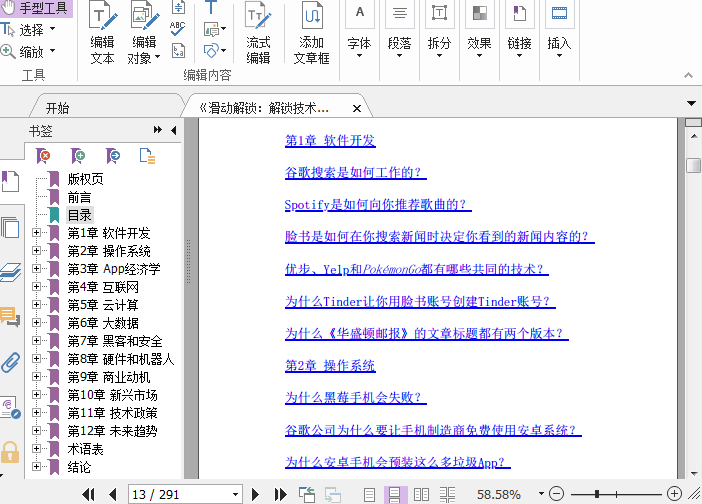
Task: Click the zoom slider handle
Action: tap(597, 494)
